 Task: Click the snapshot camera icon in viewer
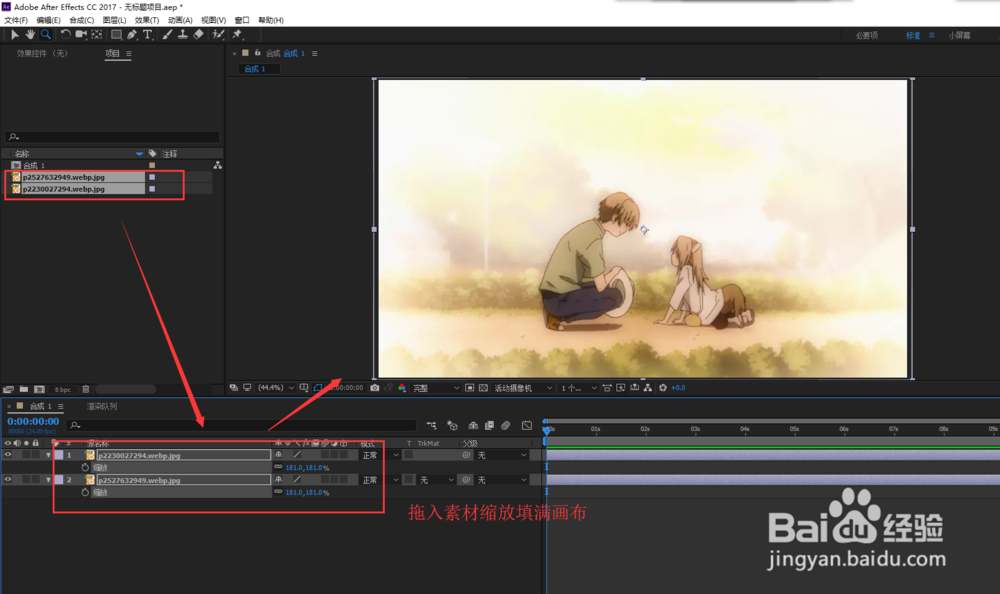point(375,388)
